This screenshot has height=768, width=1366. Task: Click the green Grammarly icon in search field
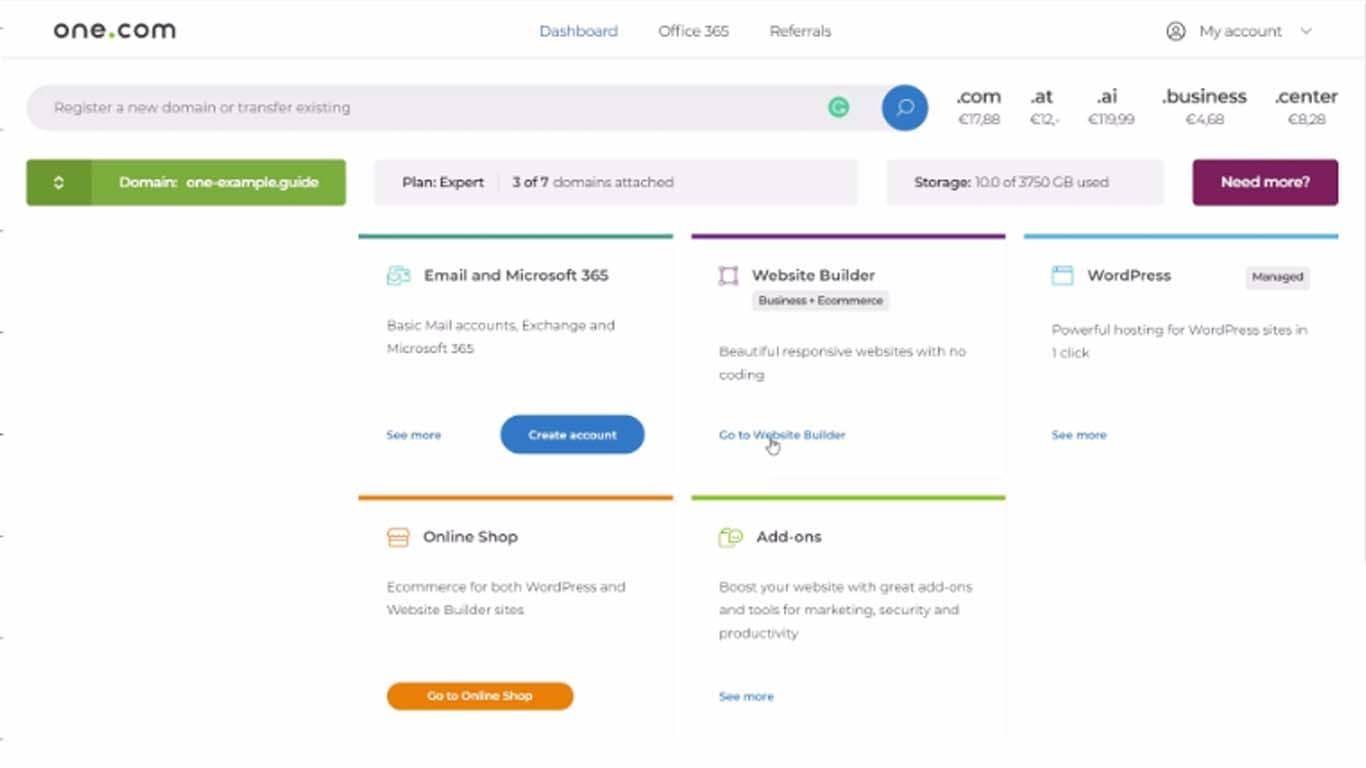click(839, 107)
